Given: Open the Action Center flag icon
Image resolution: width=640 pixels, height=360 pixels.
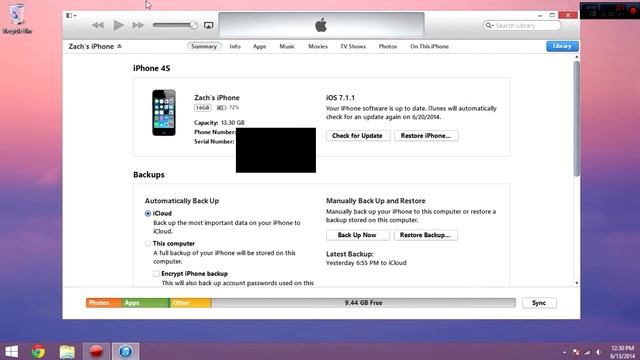Looking at the screenshot, I should (576, 352).
